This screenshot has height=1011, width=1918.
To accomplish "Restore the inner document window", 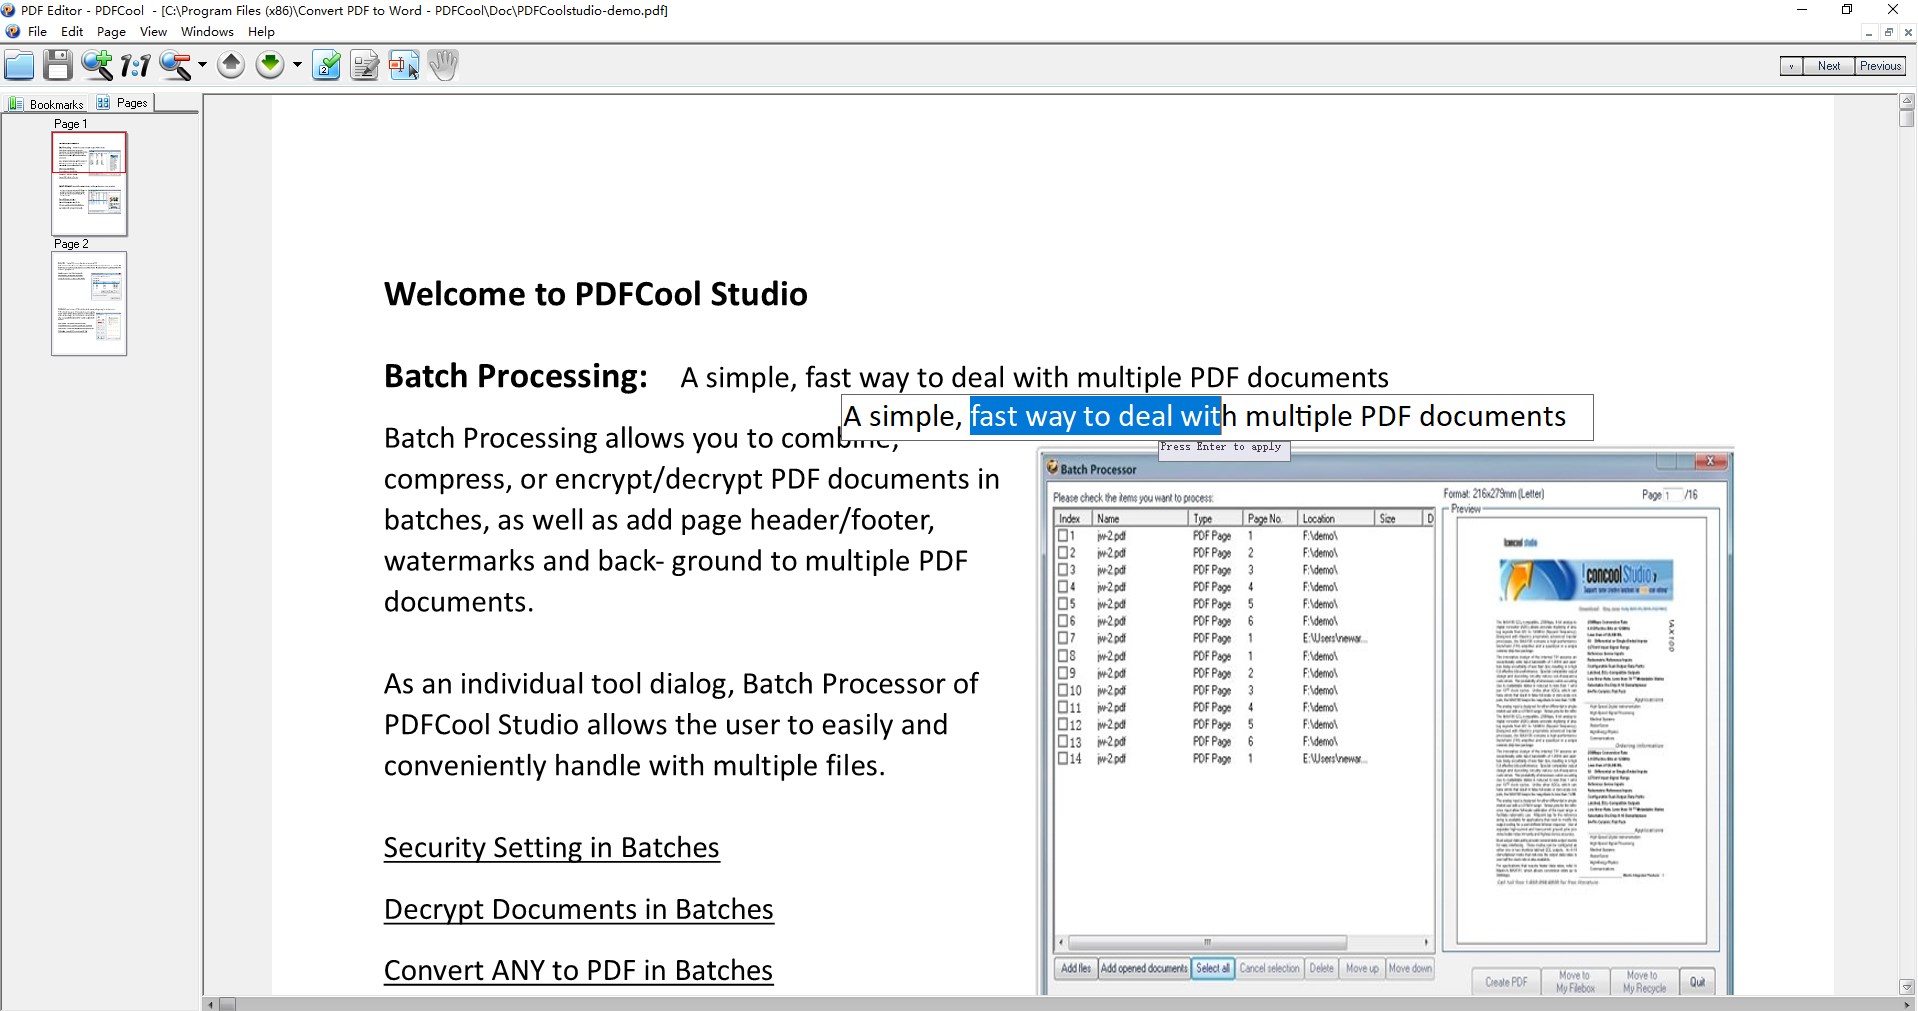I will click(x=1888, y=32).
